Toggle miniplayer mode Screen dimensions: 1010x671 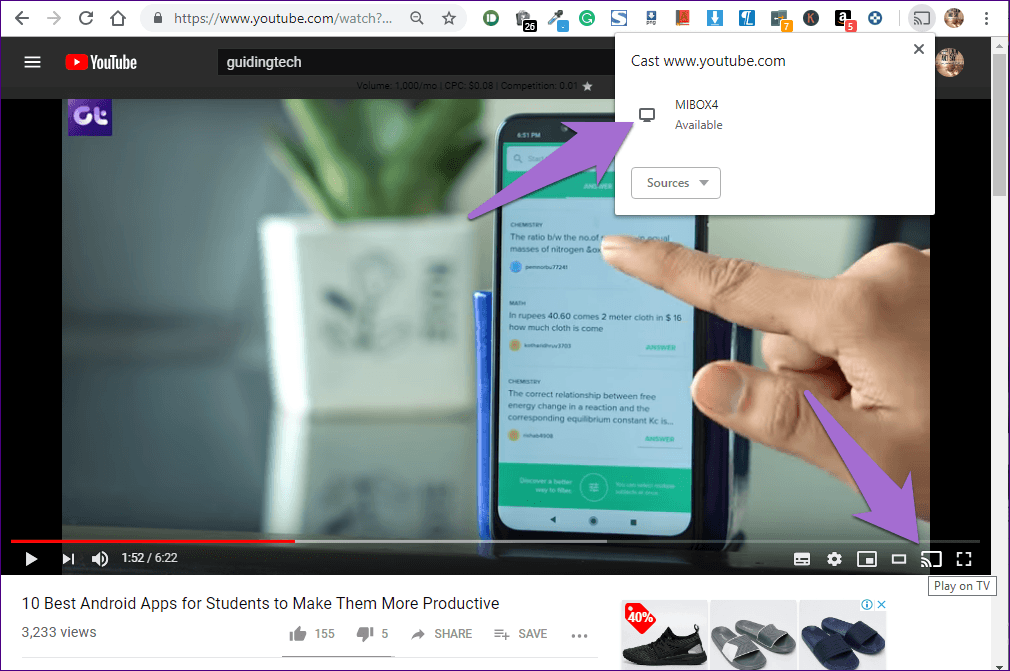[866, 559]
